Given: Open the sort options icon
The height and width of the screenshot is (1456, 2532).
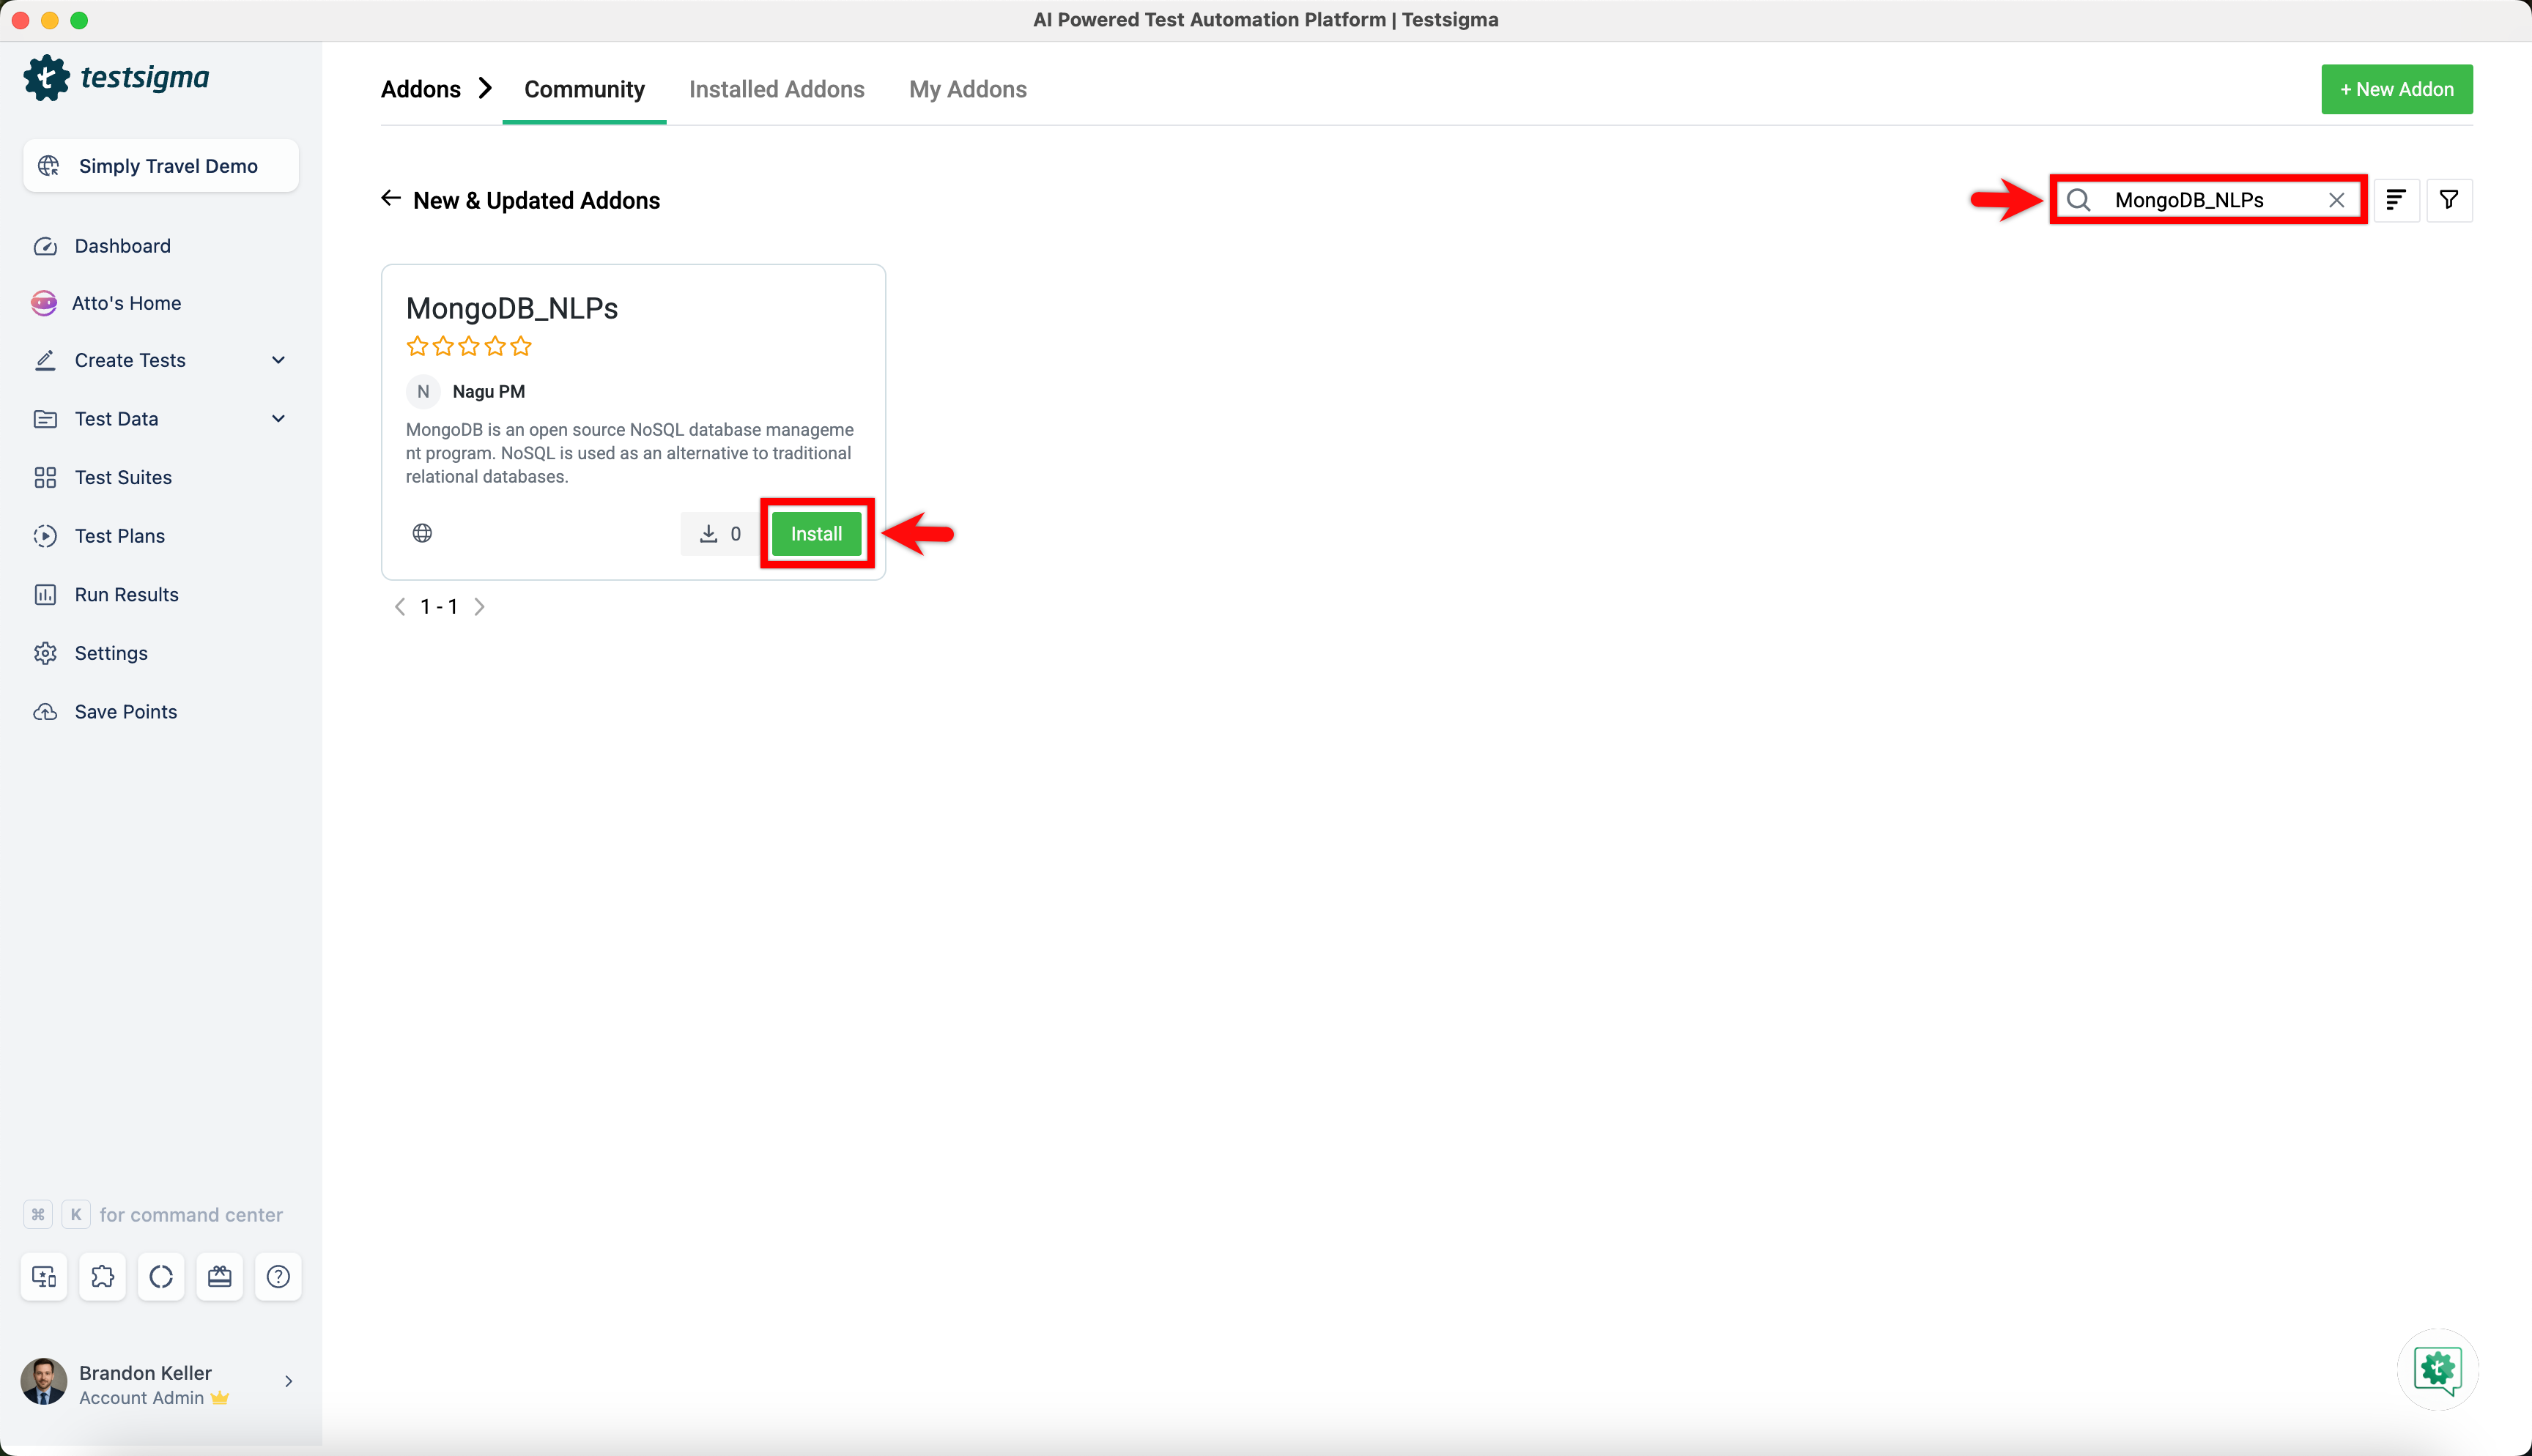Looking at the screenshot, I should click(x=2397, y=199).
